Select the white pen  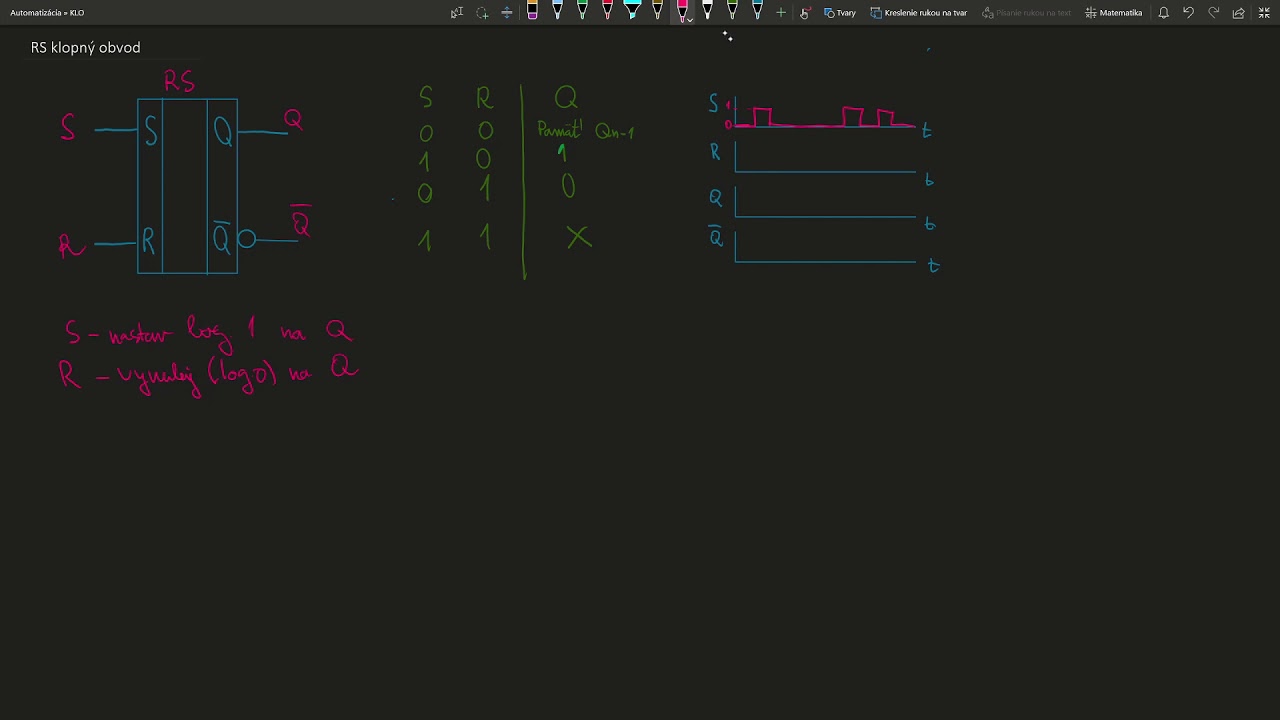click(707, 11)
